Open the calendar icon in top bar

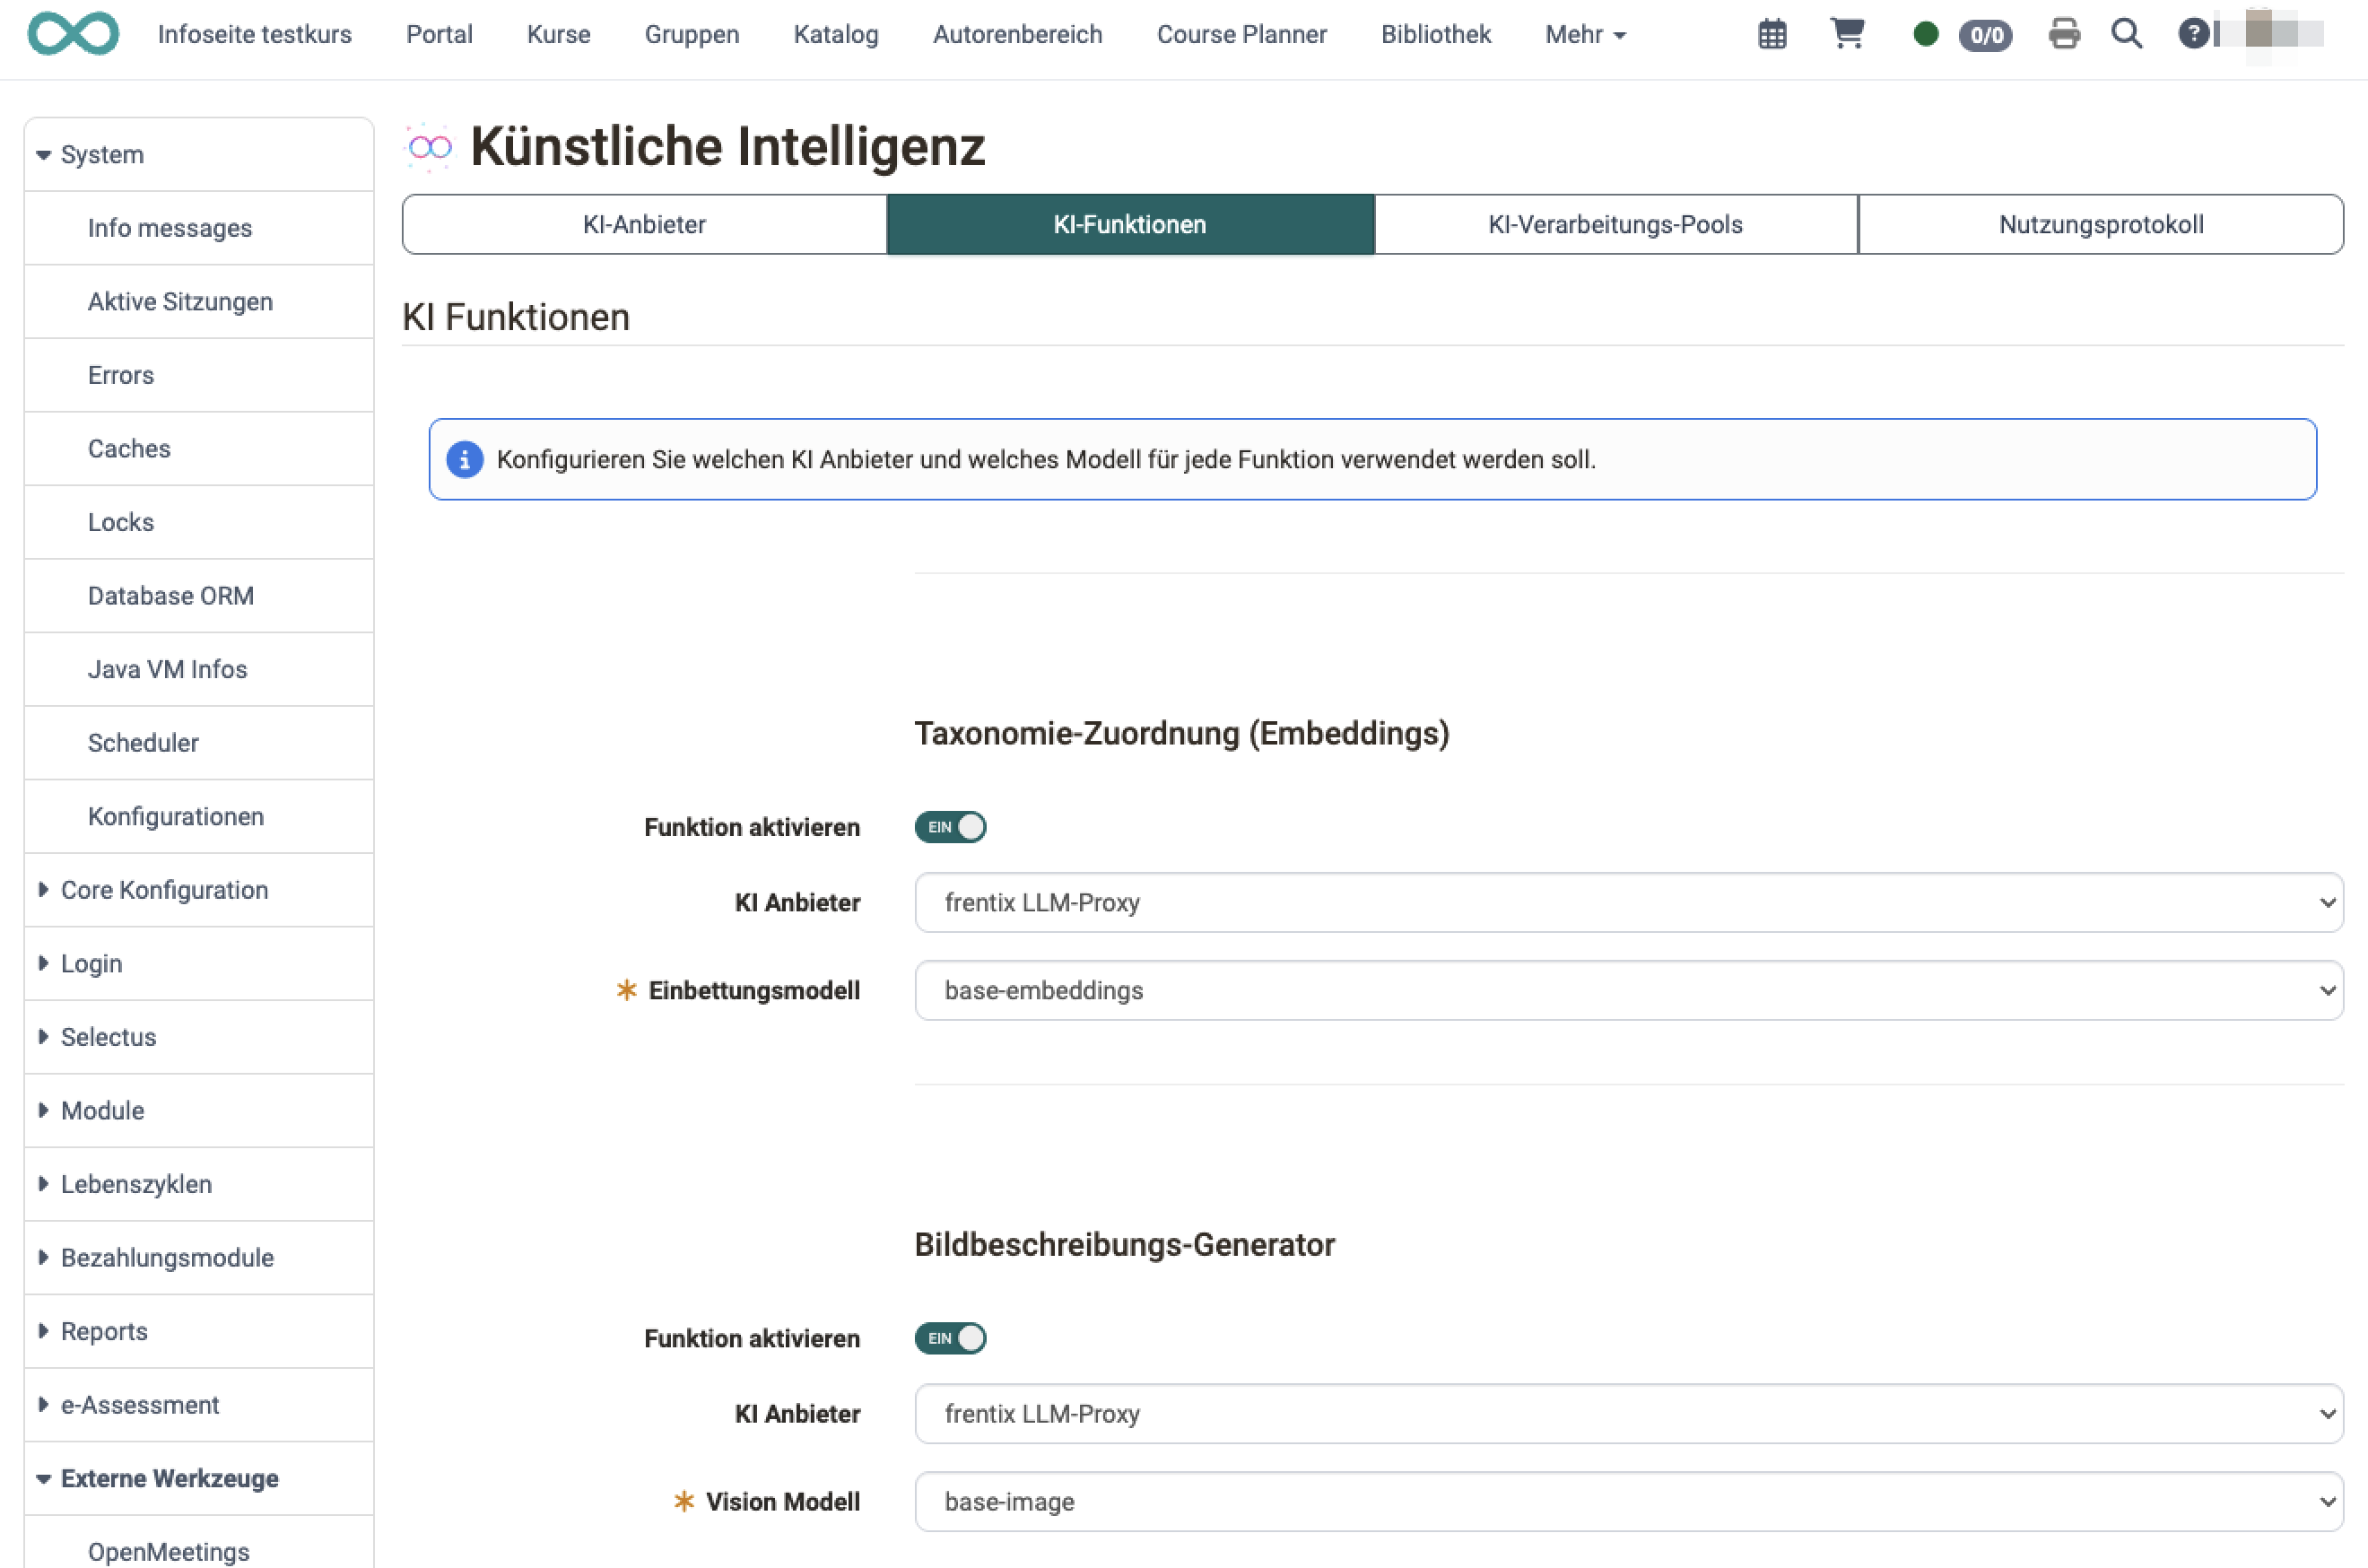point(1772,34)
